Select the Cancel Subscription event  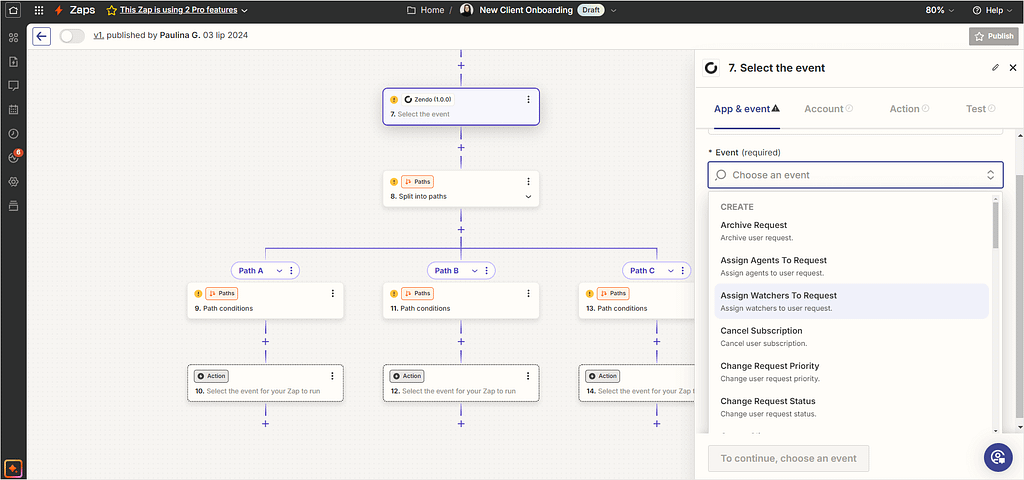tap(851, 336)
